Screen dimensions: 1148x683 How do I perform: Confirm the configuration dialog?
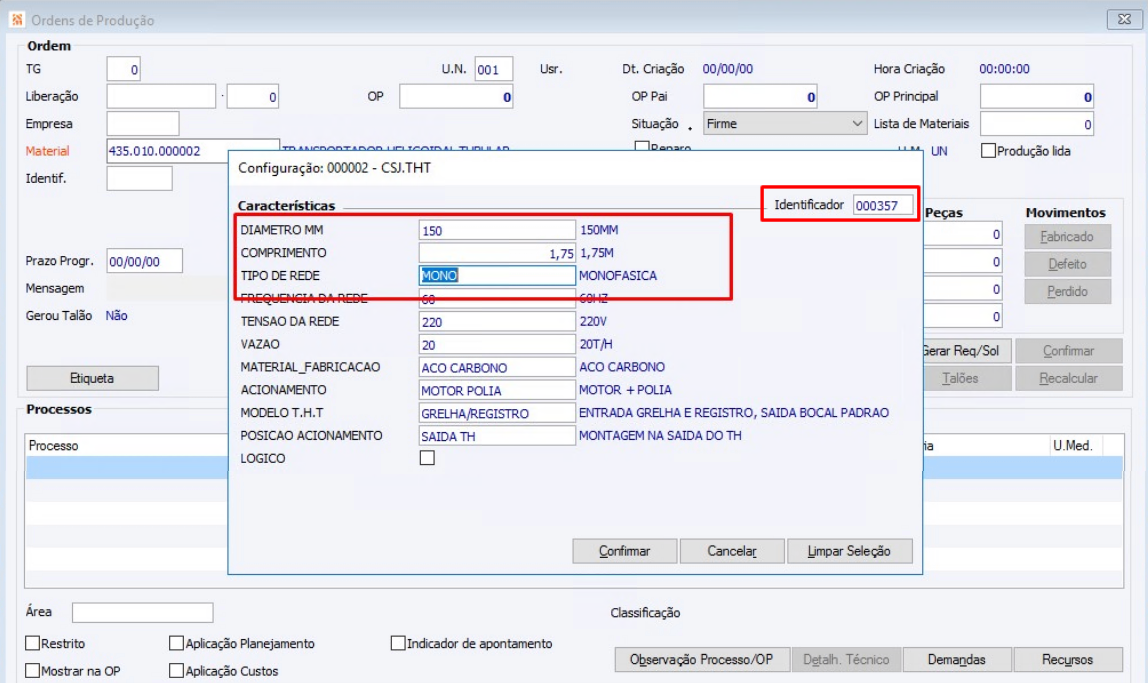coord(625,550)
